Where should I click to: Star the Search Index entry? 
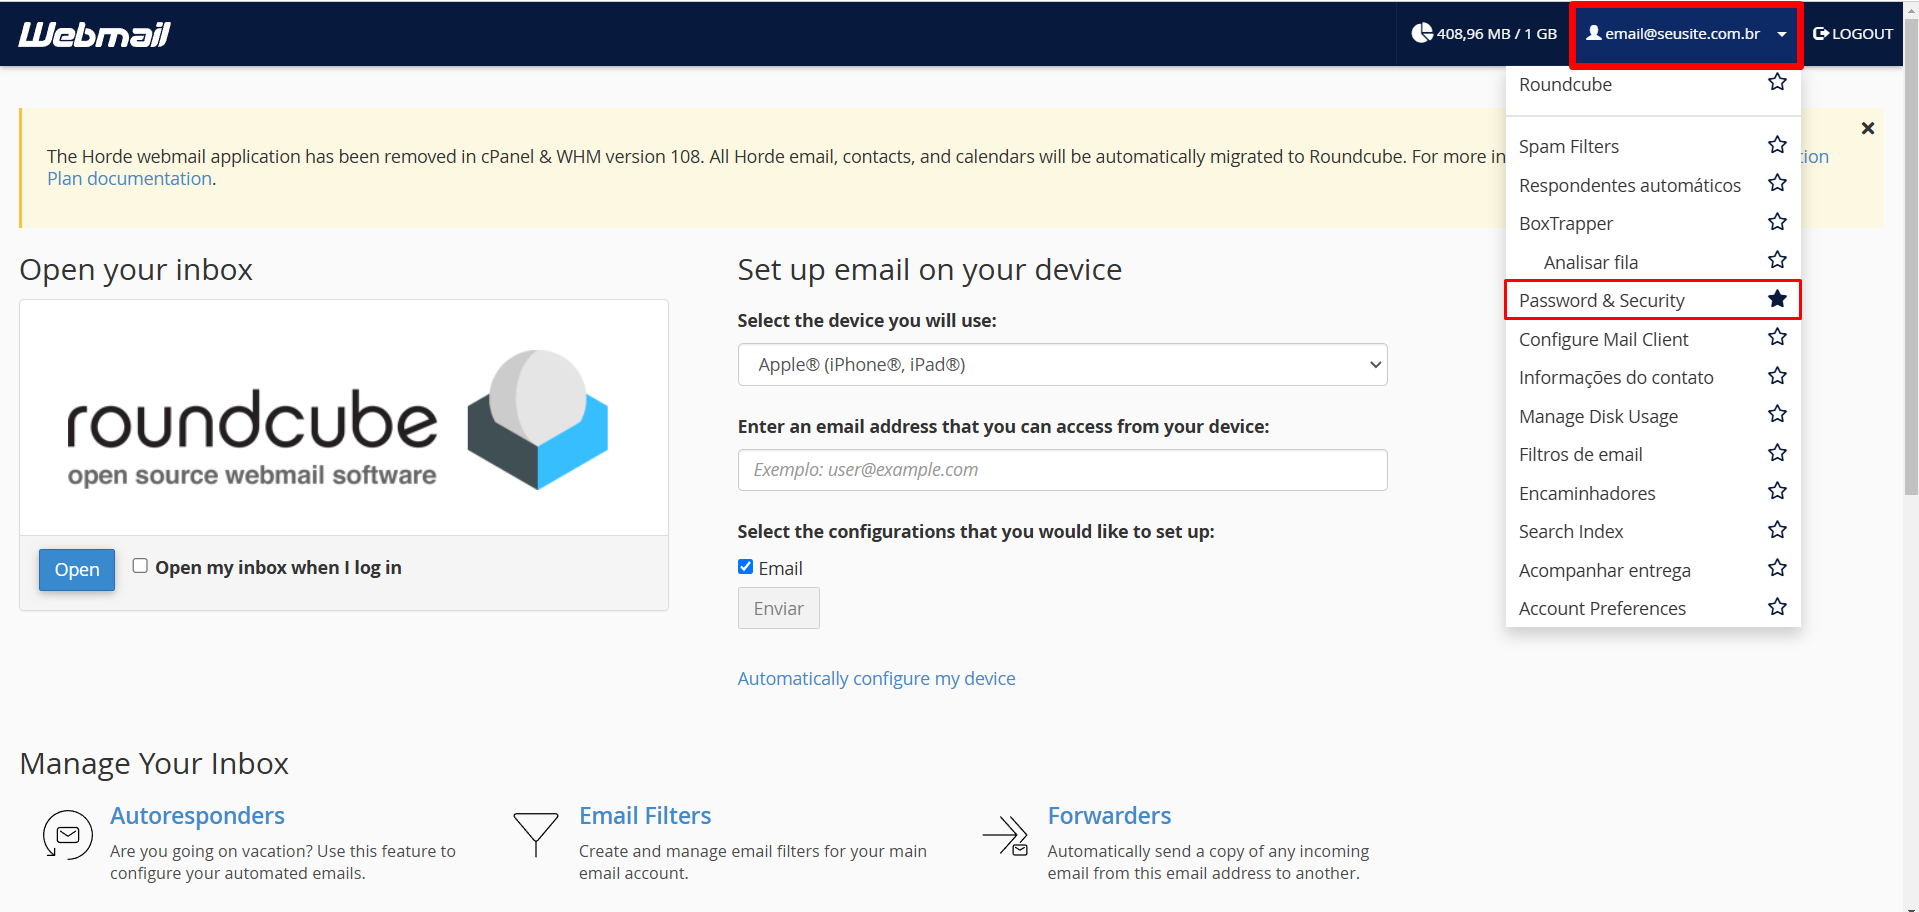[x=1777, y=530]
